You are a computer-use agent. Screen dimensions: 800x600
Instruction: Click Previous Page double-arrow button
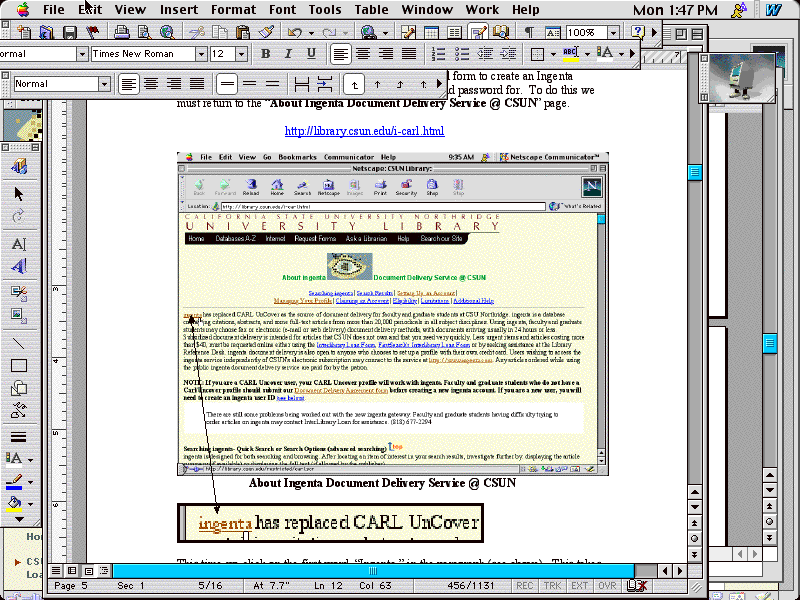(x=694, y=523)
